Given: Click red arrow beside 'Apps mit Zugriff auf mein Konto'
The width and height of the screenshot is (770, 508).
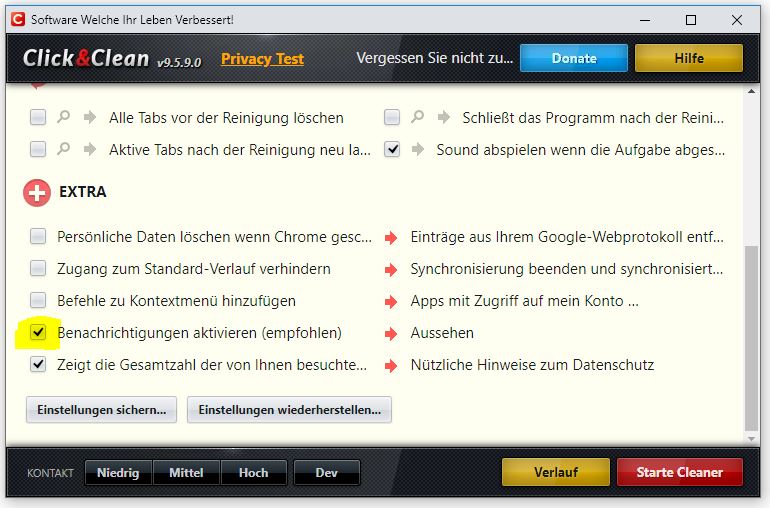Looking at the screenshot, I should click(x=391, y=302).
